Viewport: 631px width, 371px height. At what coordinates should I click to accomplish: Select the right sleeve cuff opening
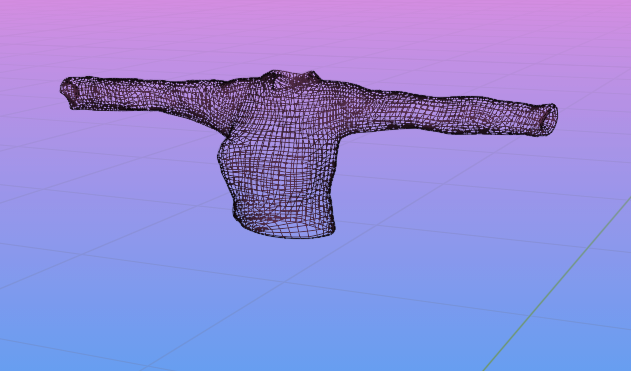click(x=549, y=119)
